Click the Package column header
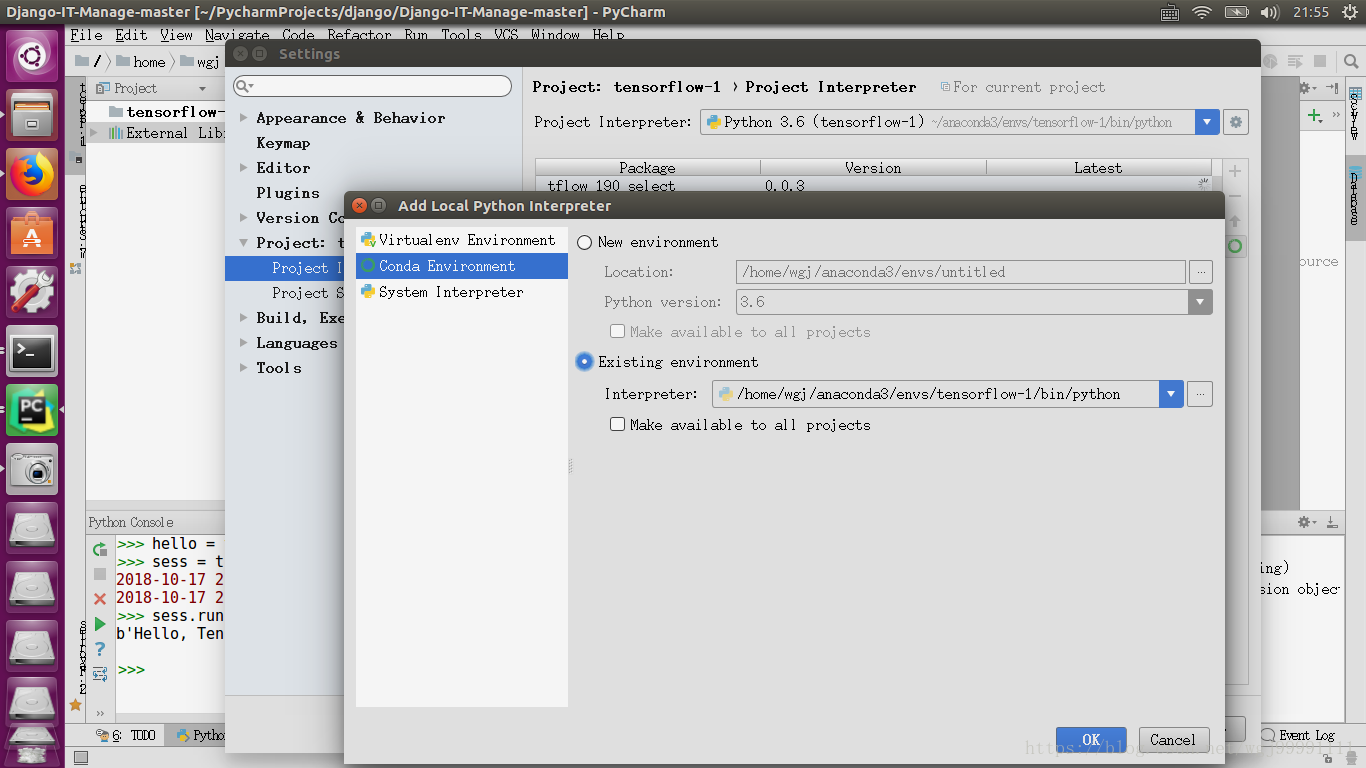The height and width of the screenshot is (768, 1366). coord(647,168)
